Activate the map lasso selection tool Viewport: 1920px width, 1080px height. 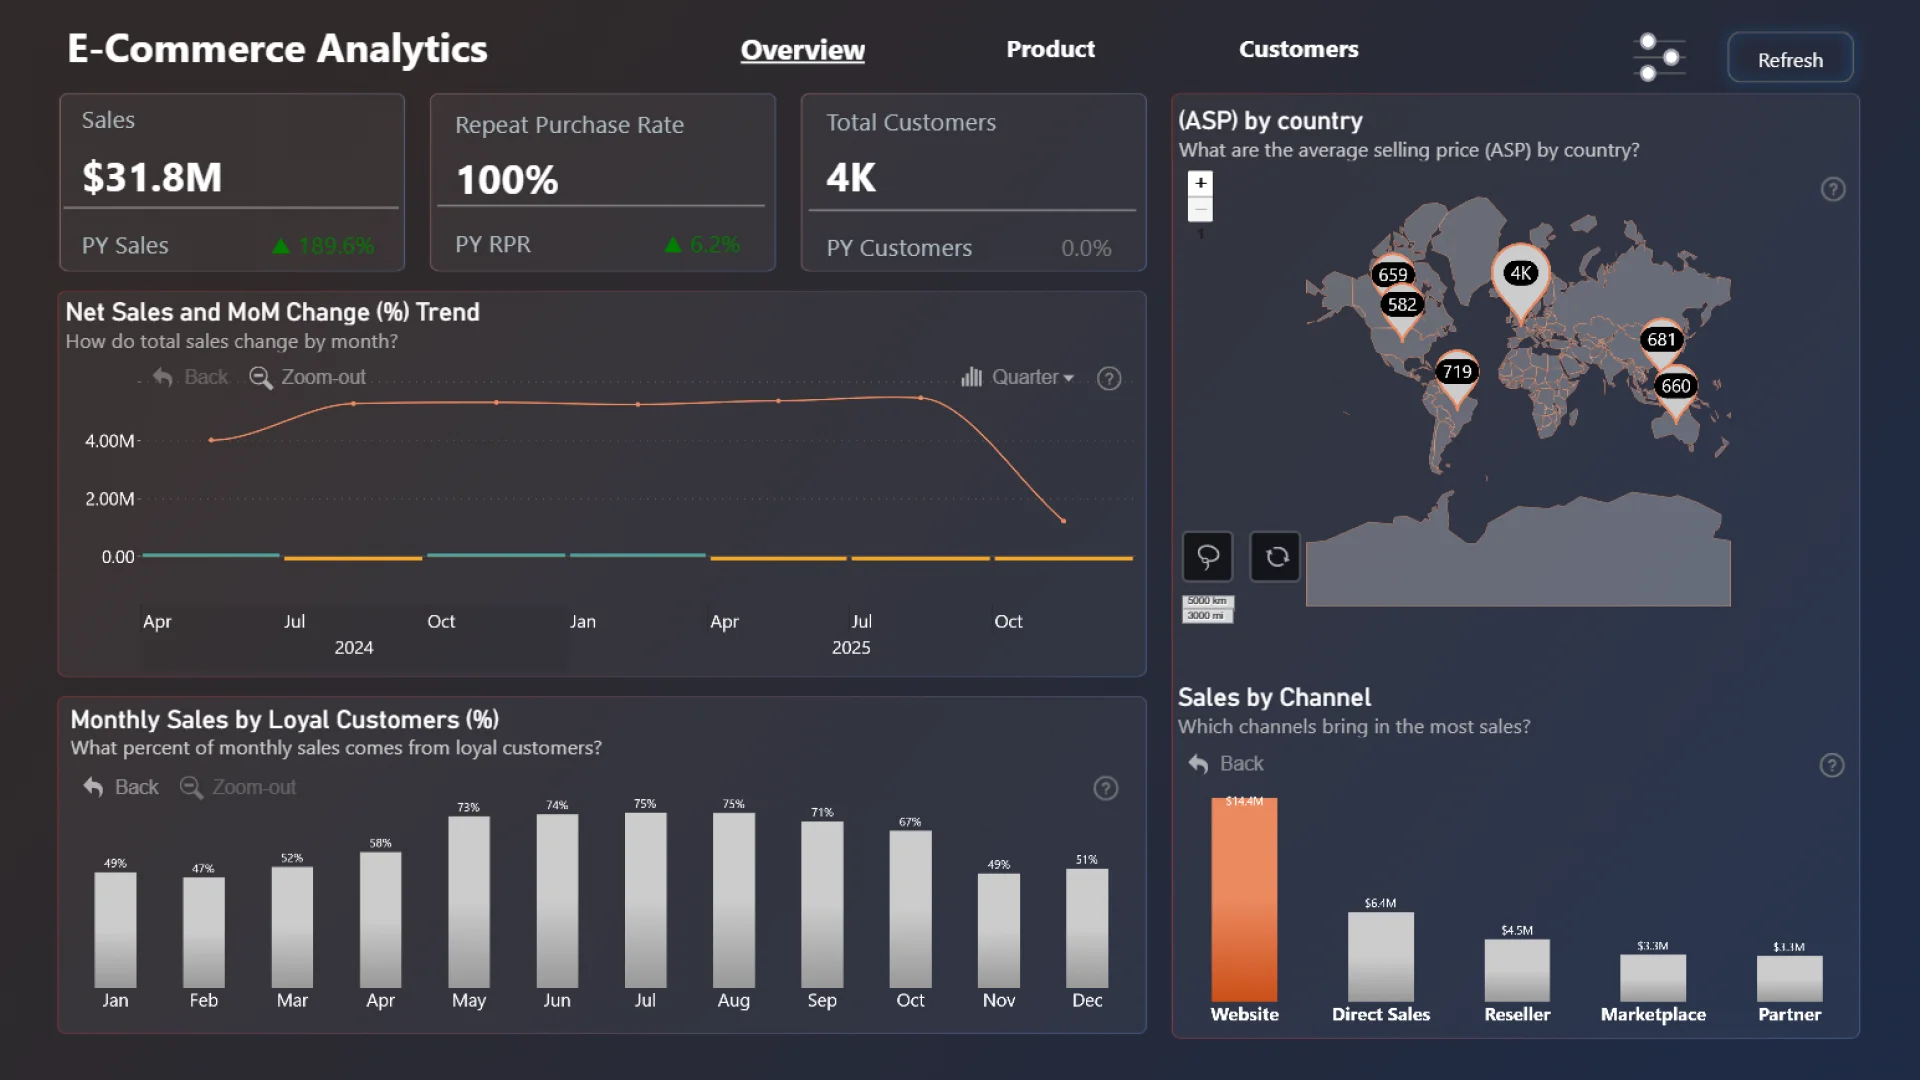(x=1208, y=556)
